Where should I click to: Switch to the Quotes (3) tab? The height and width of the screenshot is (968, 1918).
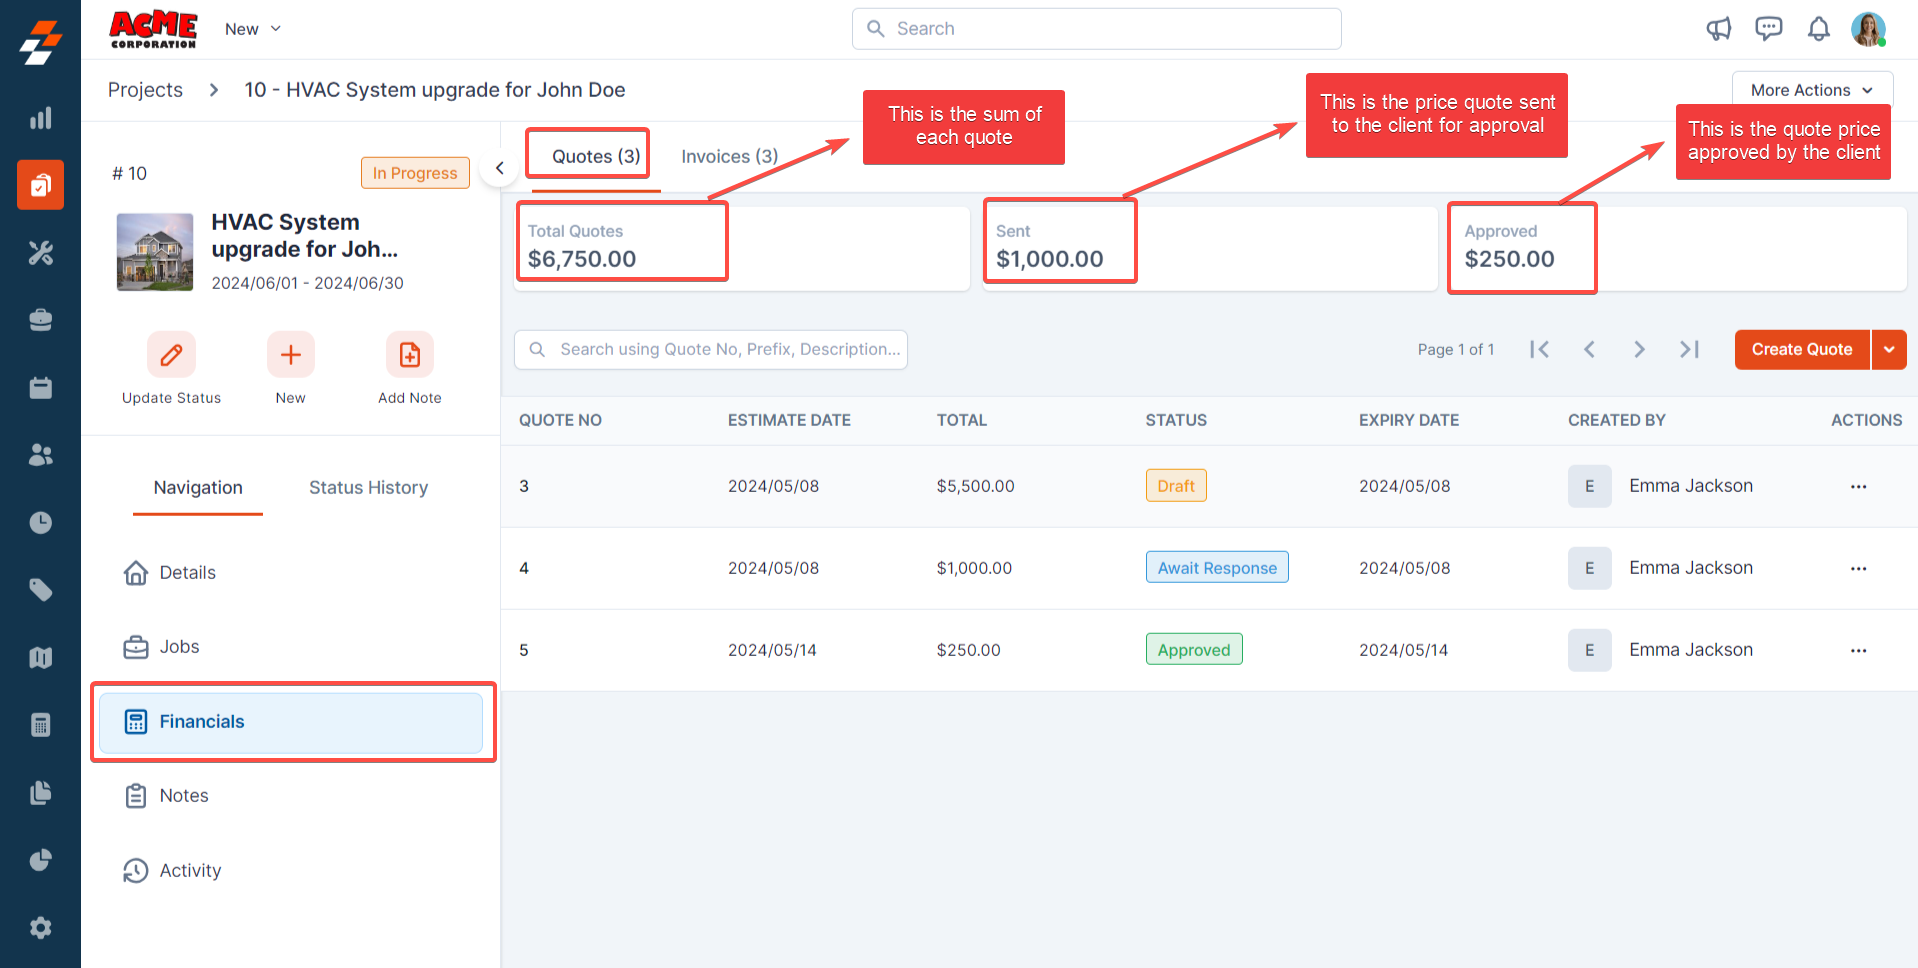click(596, 156)
